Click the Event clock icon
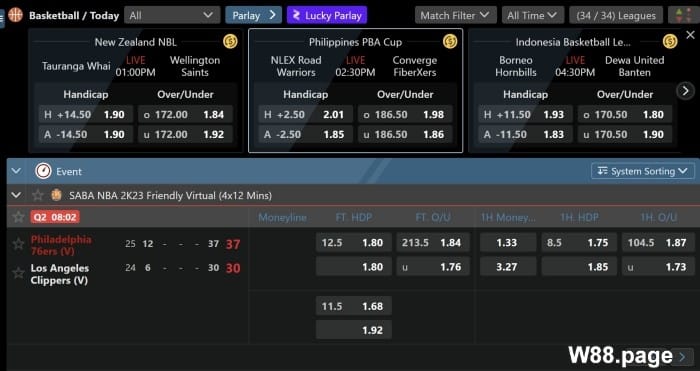The image size is (700, 371). point(43,171)
